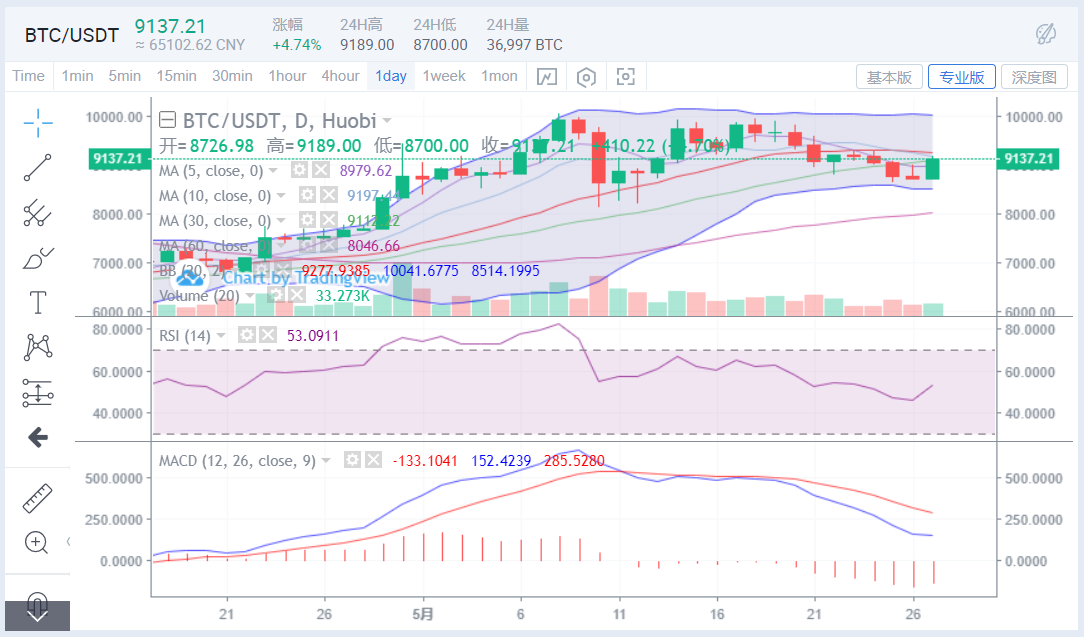Open settings for RSI (14) indicator

click(x=247, y=335)
